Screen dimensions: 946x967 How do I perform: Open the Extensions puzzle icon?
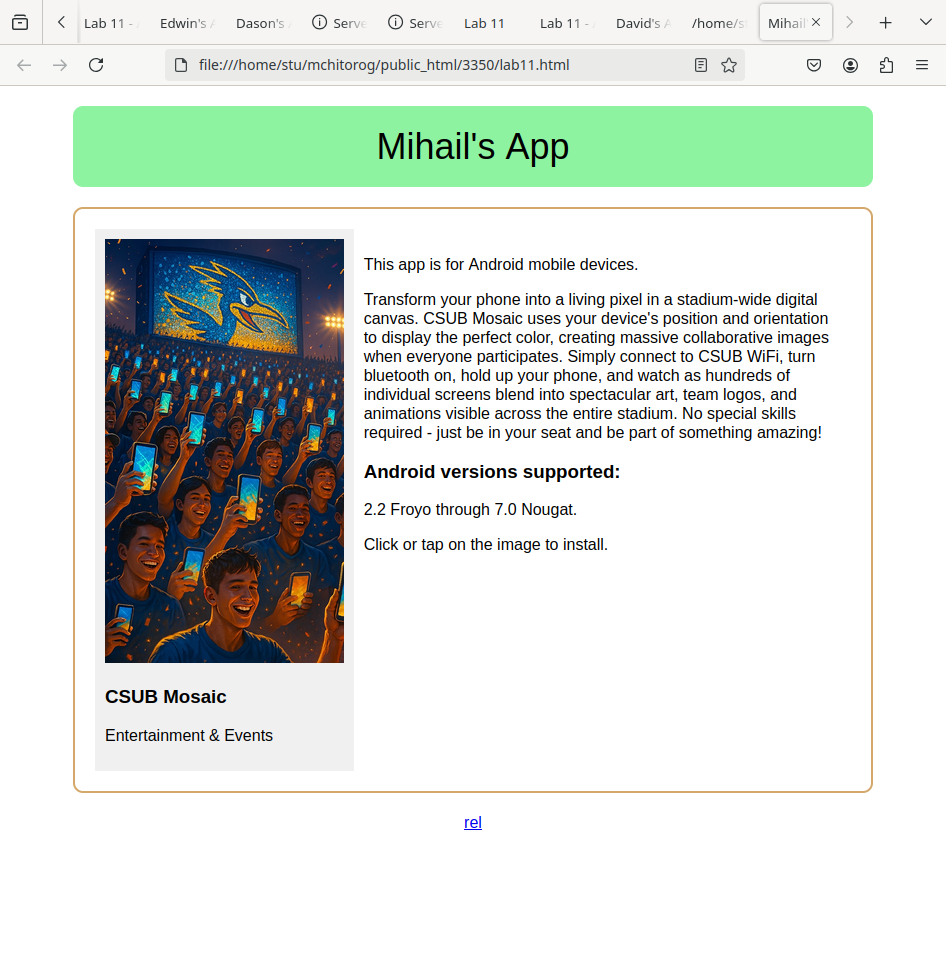(886, 65)
